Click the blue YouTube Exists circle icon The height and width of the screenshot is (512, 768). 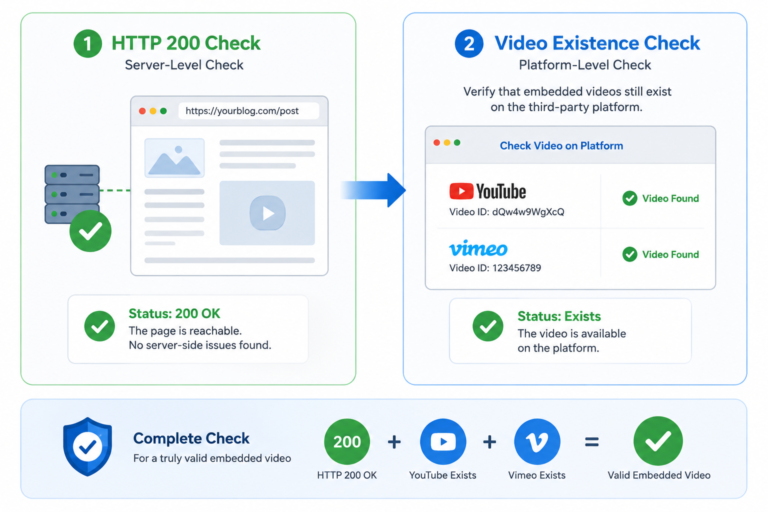click(x=443, y=442)
